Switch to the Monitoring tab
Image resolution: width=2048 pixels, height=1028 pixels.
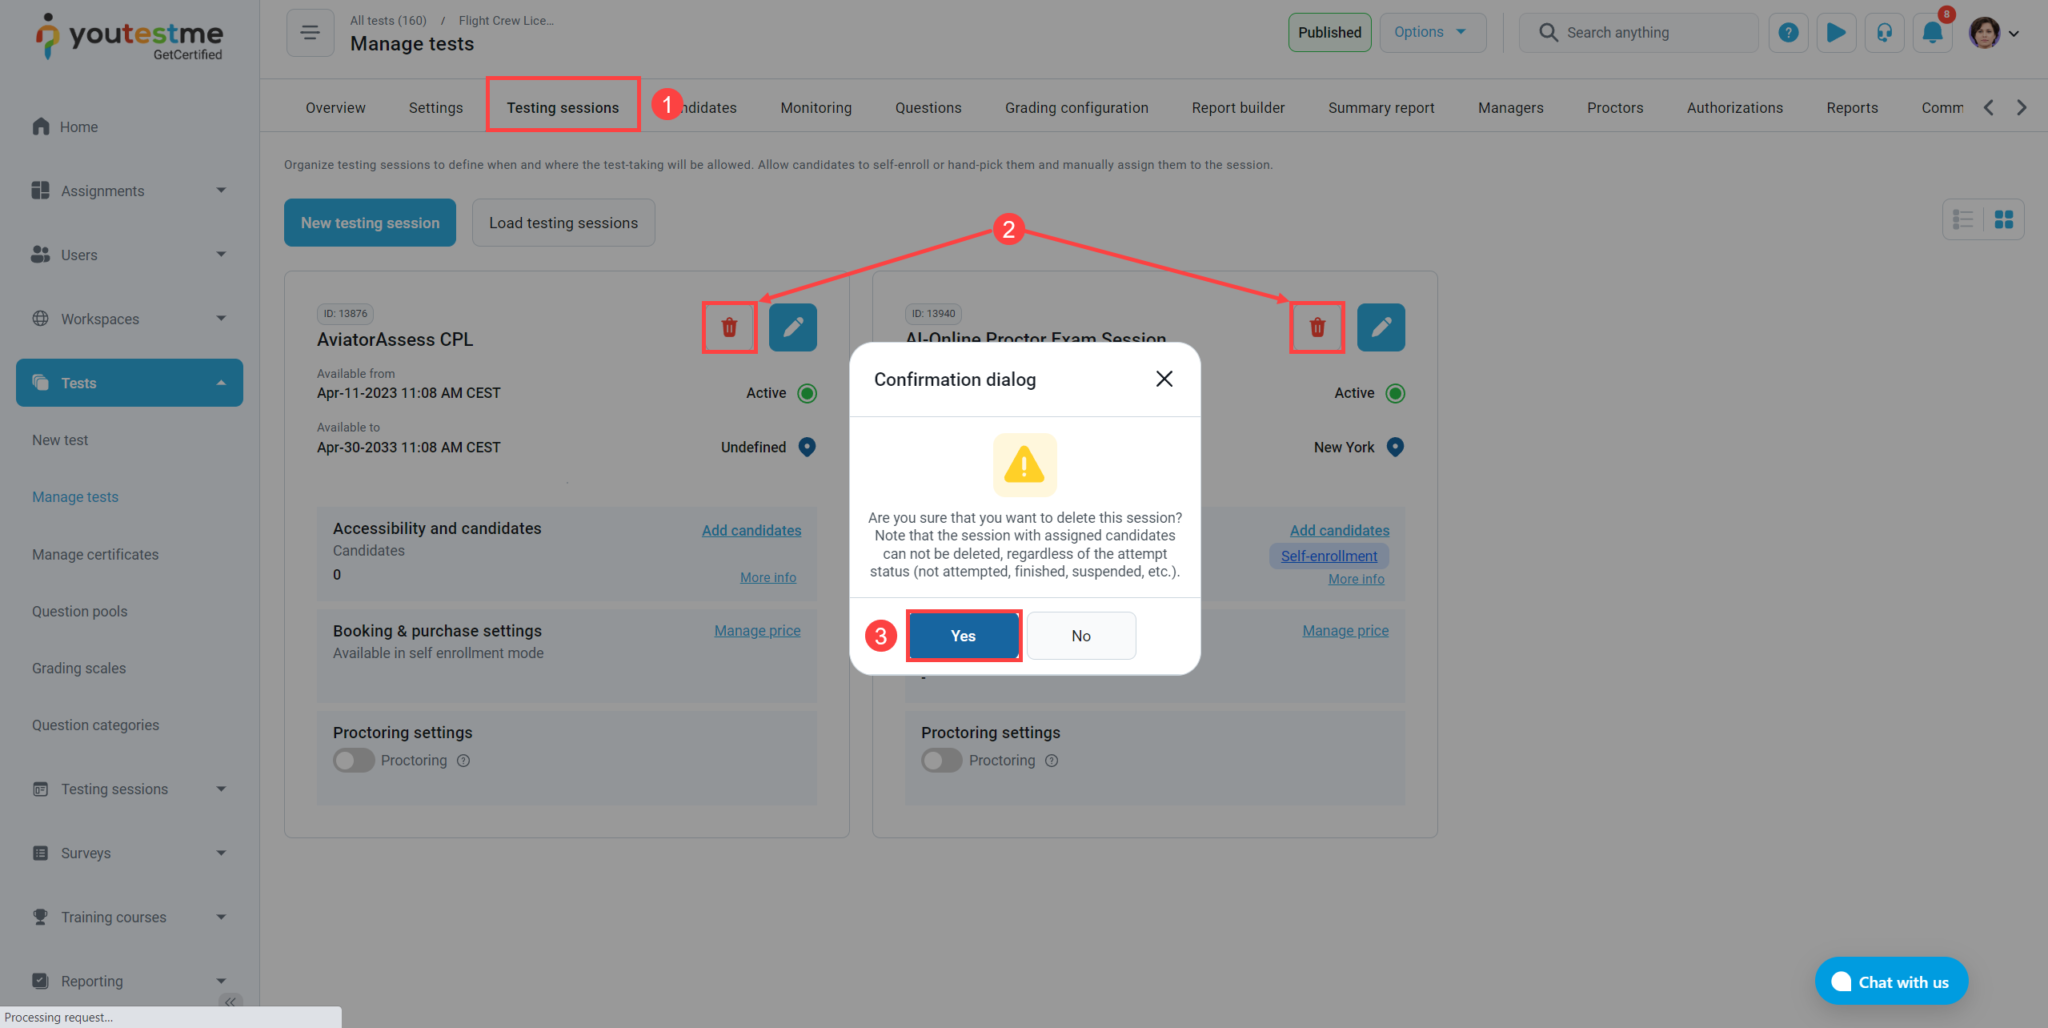tap(816, 108)
